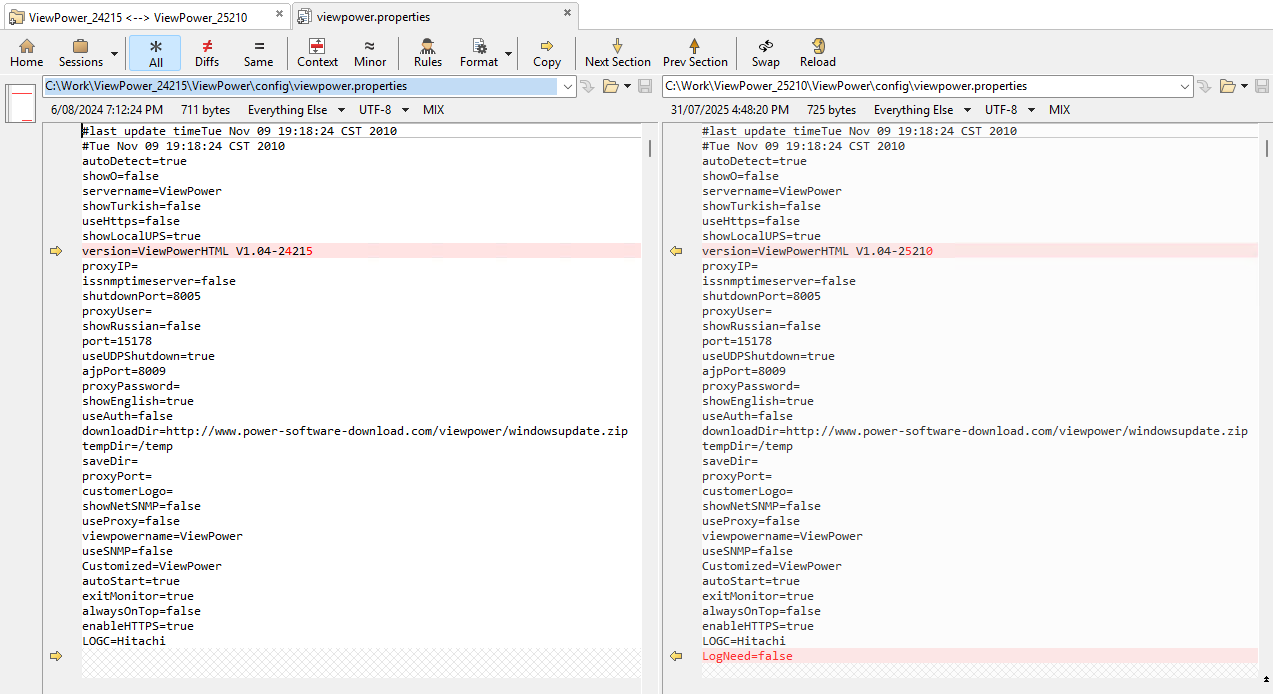This screenshot has height=694, width=1273.
Task: Click the Format toolbar icon
Action: 479,53
